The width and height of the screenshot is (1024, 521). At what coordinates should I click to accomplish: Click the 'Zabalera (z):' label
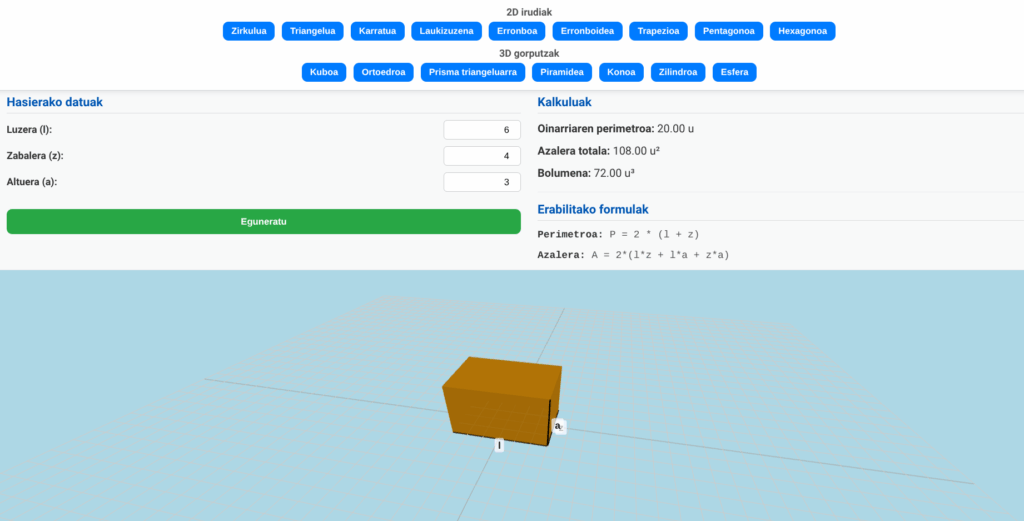(x=35, y=155)
